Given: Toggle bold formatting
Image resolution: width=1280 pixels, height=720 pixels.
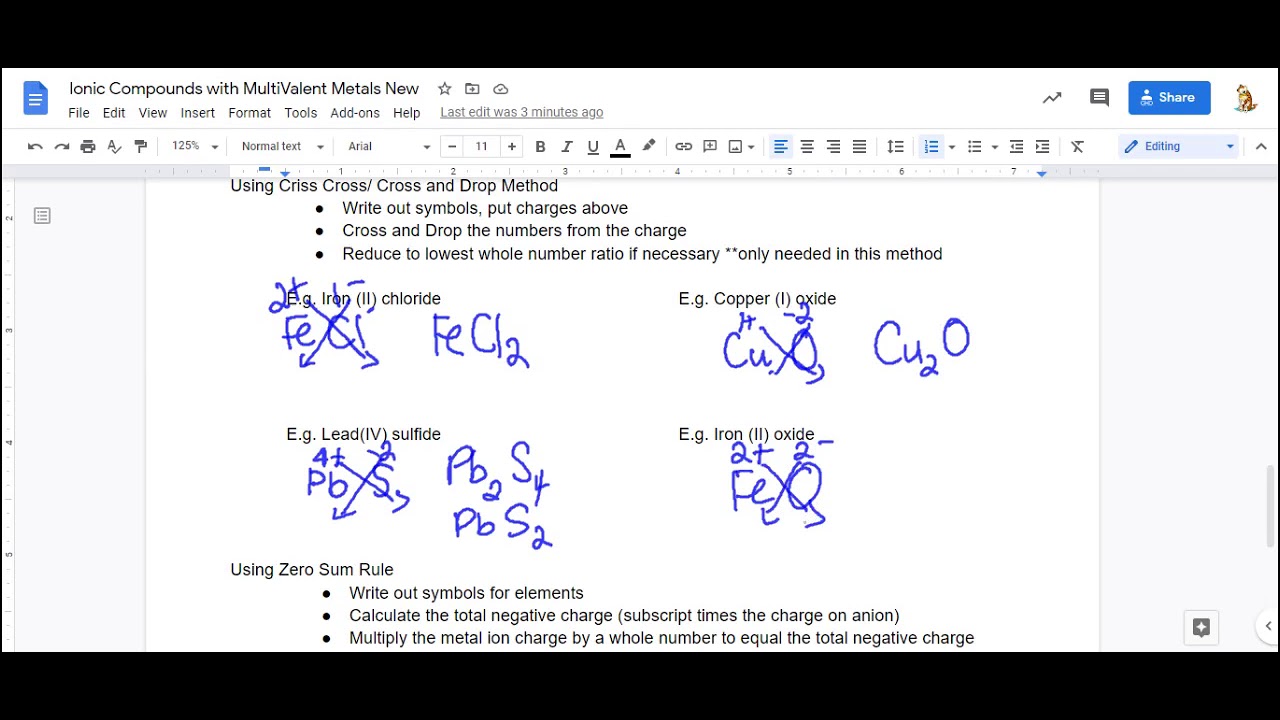Looking at the screenshot, I should pyautogui.click(x=540, y=147).
